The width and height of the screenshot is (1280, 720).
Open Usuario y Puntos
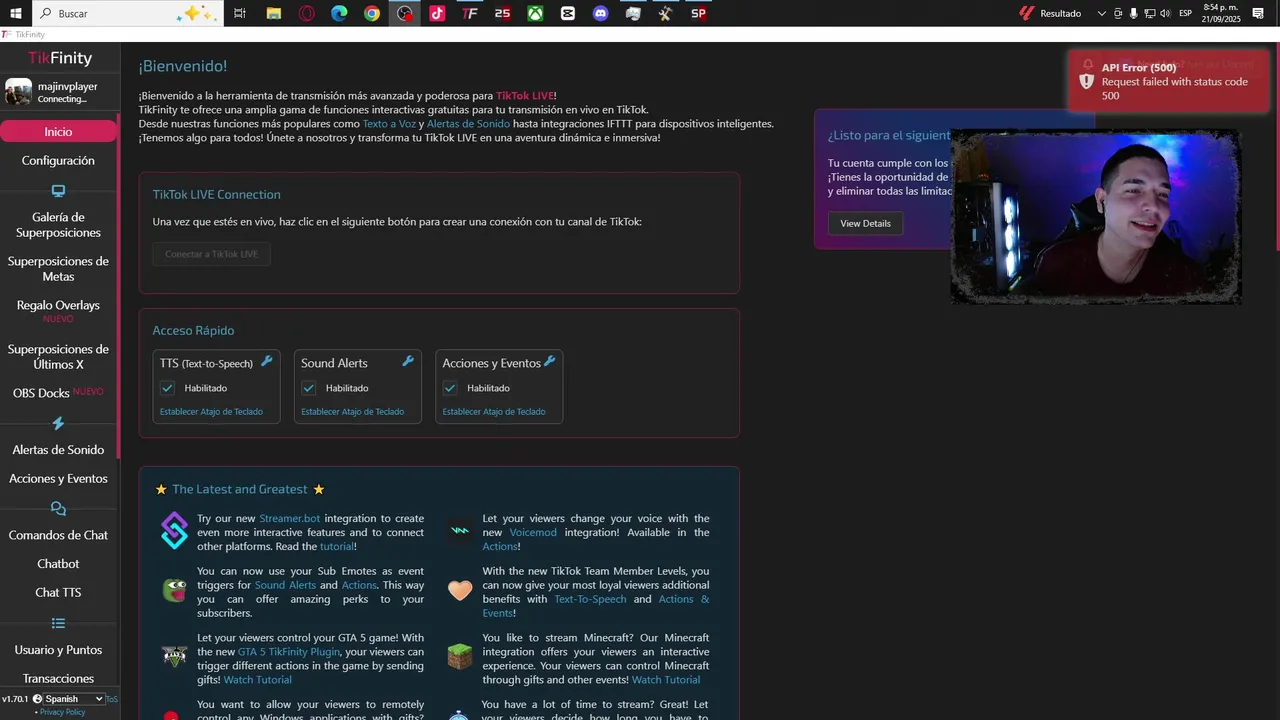(x=58, y=650)
